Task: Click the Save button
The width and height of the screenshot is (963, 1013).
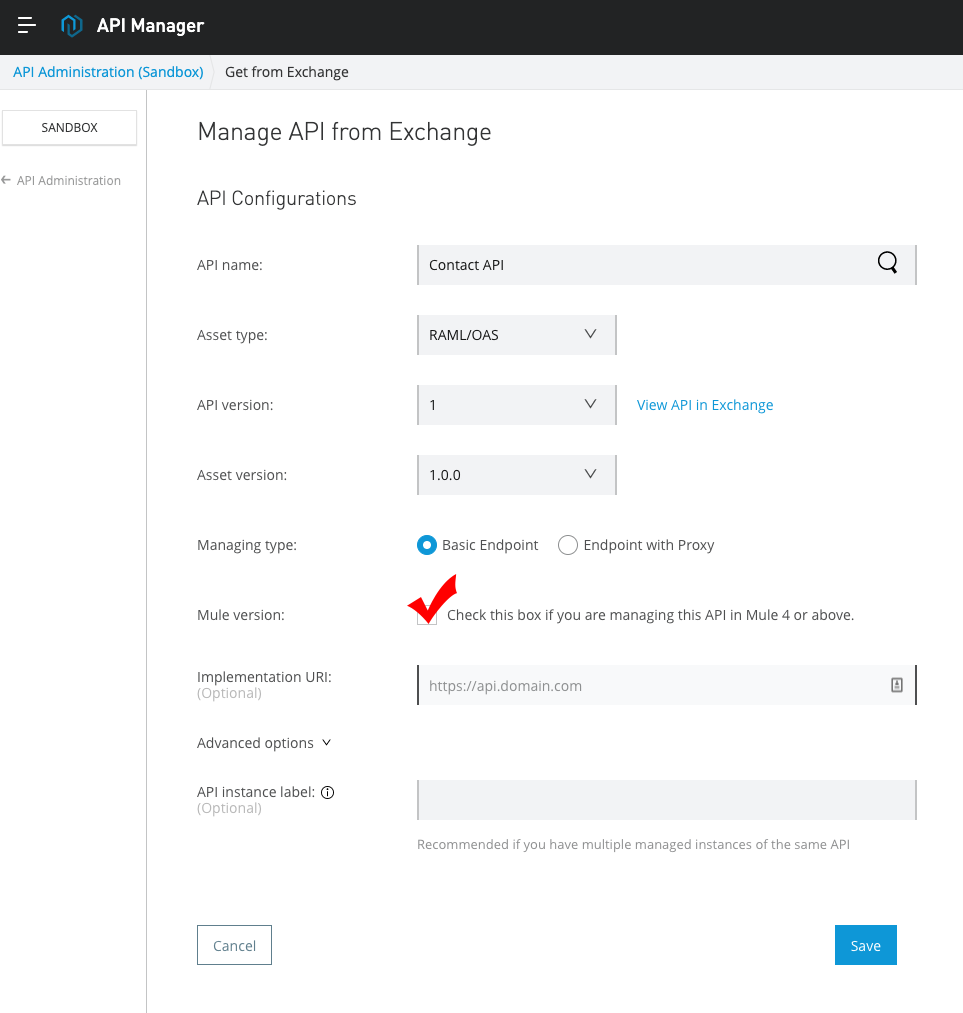Action: coord(865,945)
